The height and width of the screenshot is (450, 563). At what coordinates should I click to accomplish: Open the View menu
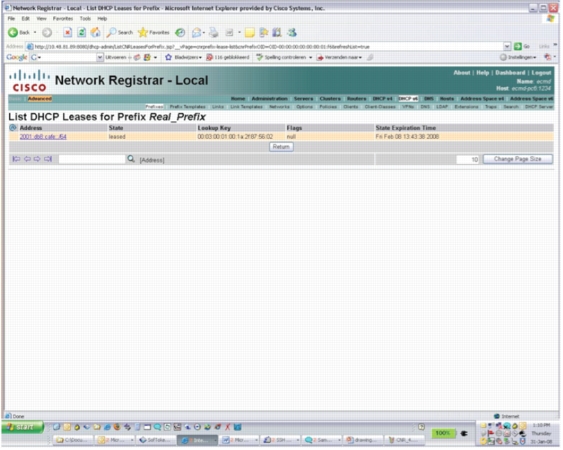41,19
